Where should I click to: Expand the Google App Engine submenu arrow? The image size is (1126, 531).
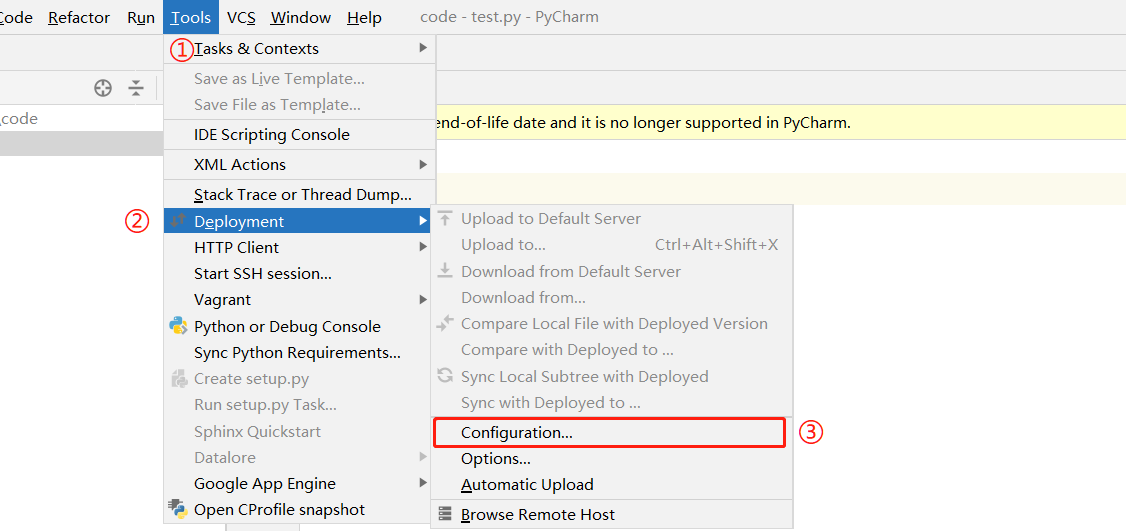click(x=424, y=483)
